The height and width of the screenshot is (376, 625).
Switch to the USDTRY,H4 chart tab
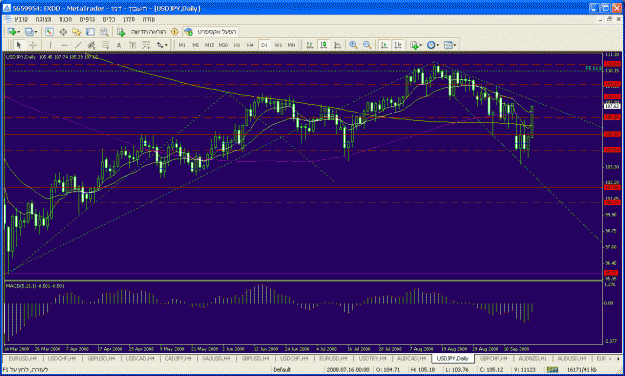click(x=372, y=359)
